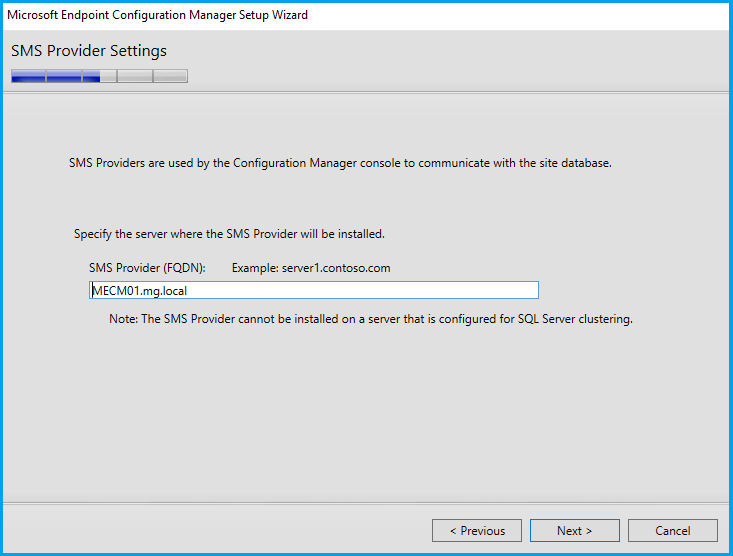Viewport: 733px width, 556px height.
Task: Click the MECM01.mg.local text in the field
Action: tap(140, 291)
